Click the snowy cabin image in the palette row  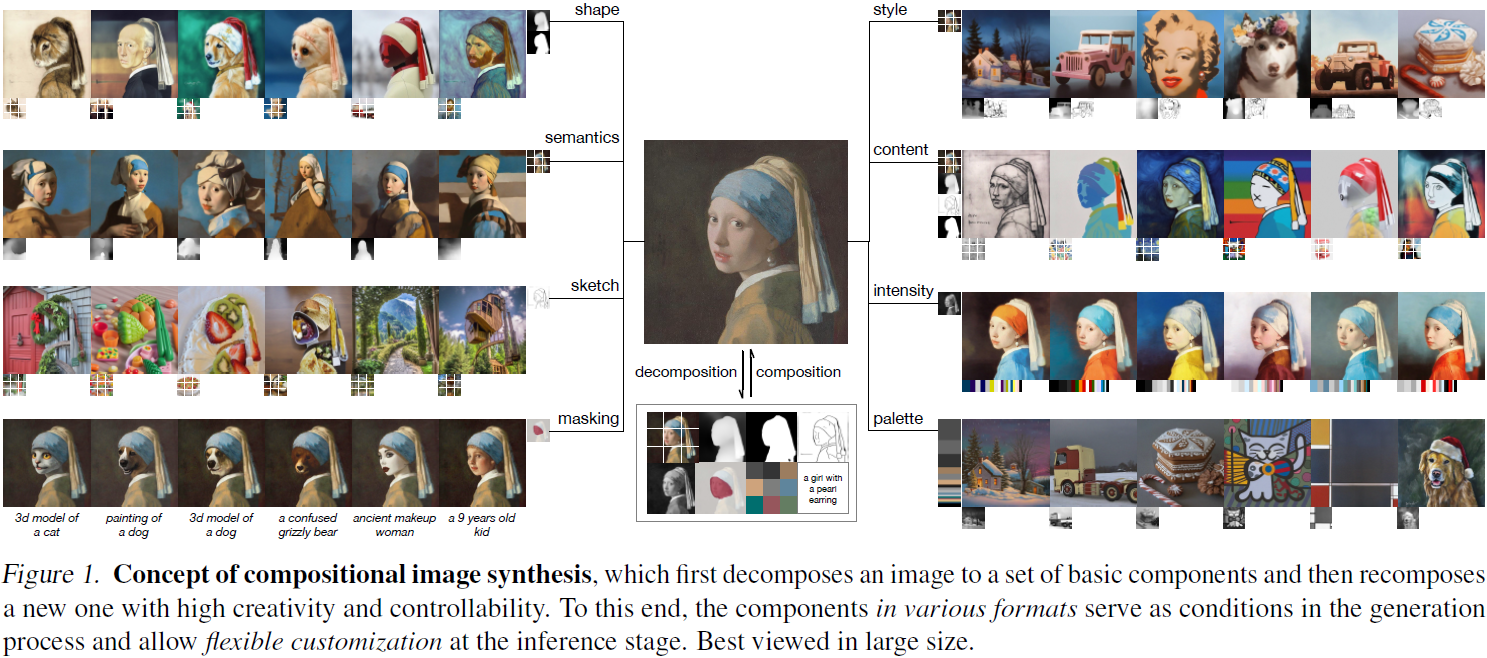[1006, 463]
